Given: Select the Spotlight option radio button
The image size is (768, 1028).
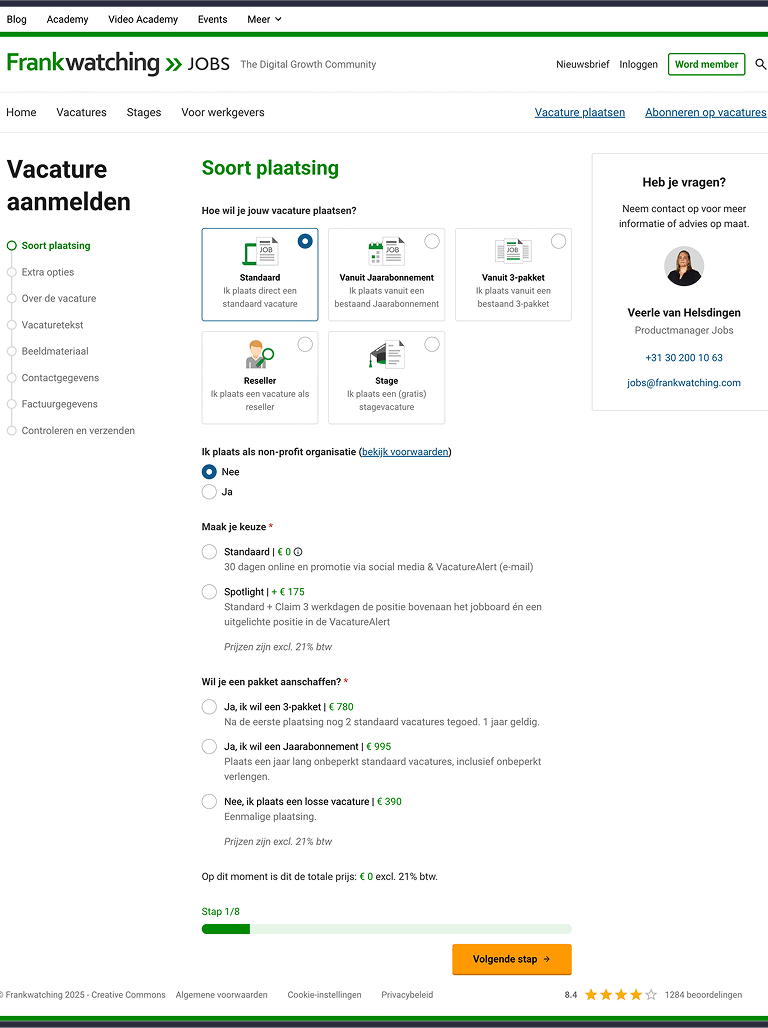Looking at the screenshot, I should click(x=209, y=592).
